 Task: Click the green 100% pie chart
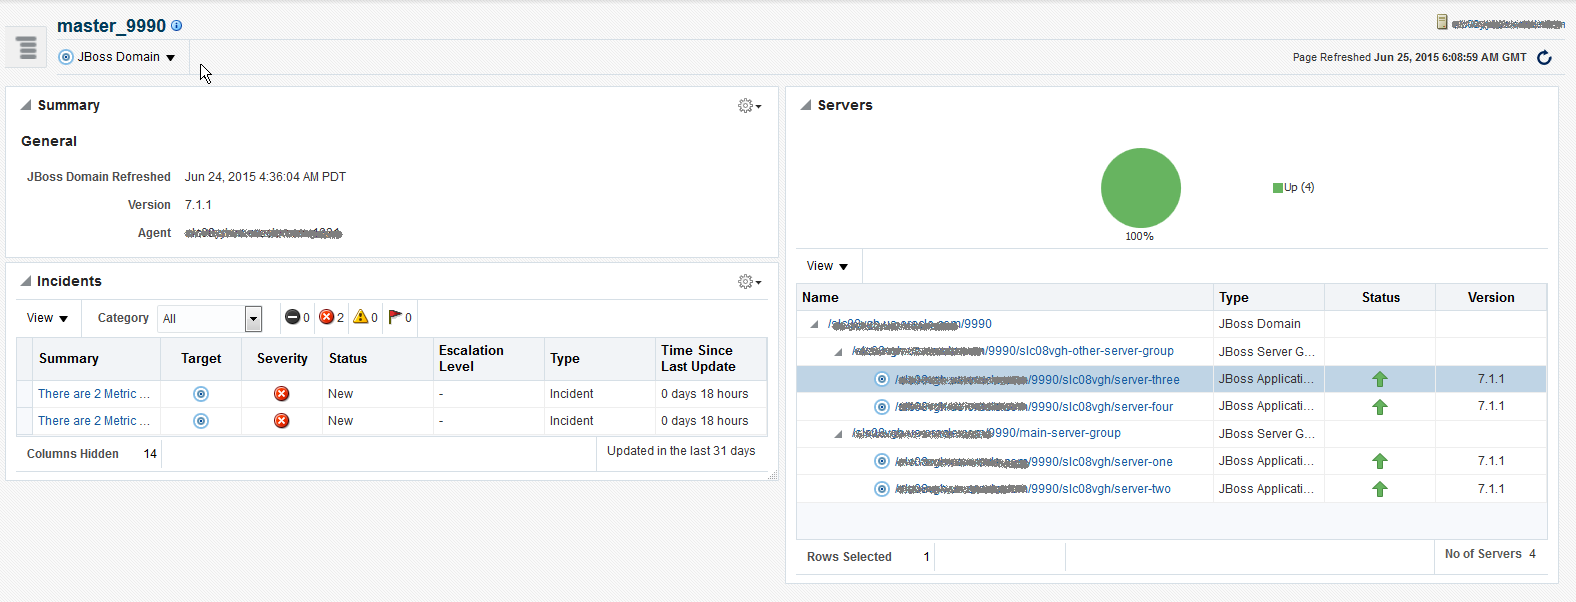[1141, 188]
